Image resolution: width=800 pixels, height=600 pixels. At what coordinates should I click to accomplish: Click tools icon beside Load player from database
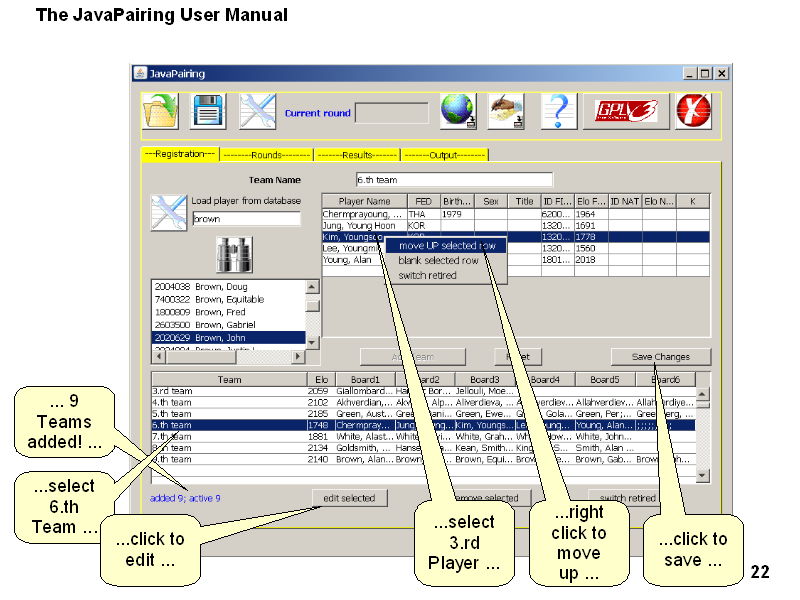[169, 212]
